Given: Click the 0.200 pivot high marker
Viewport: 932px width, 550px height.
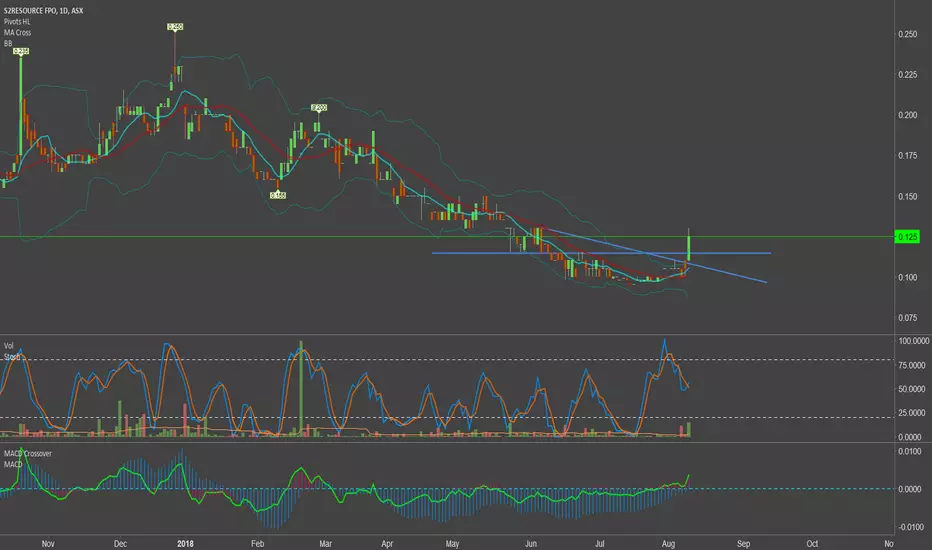Looking at the screenshot, I should [319, 108].
